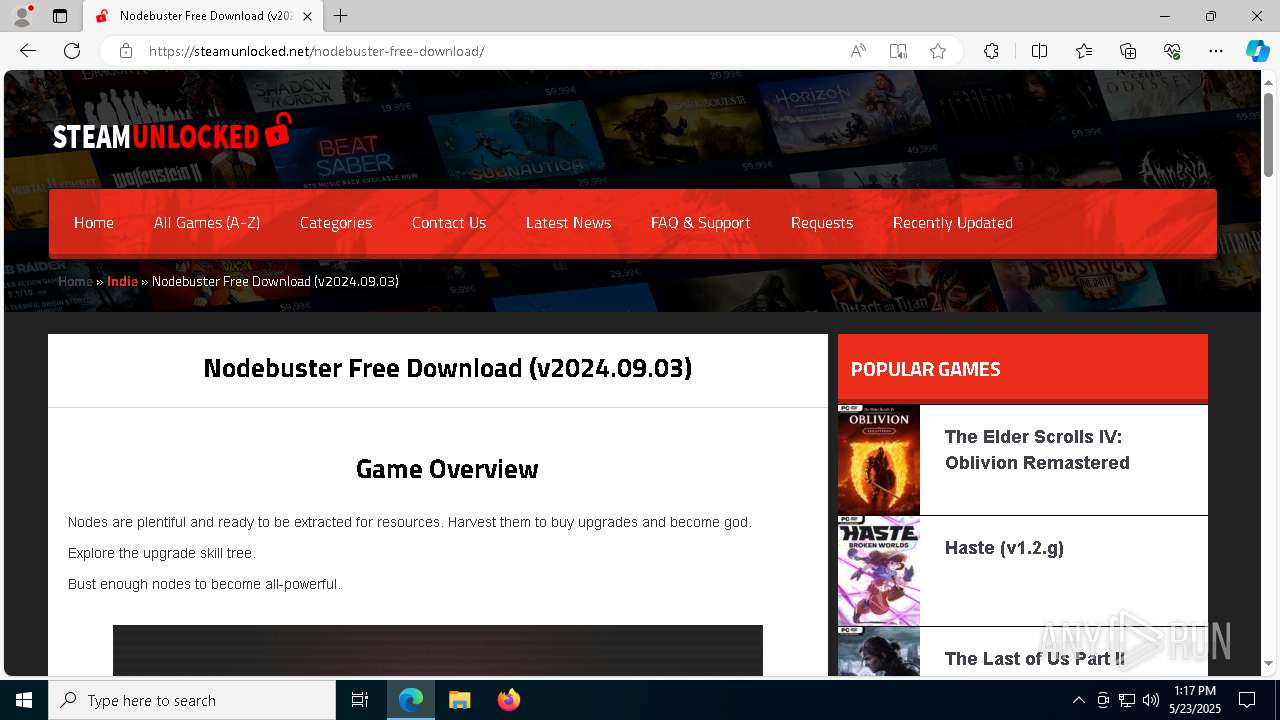Open the tab actions menu icon

pyautogui.click(x=60, y=16)
